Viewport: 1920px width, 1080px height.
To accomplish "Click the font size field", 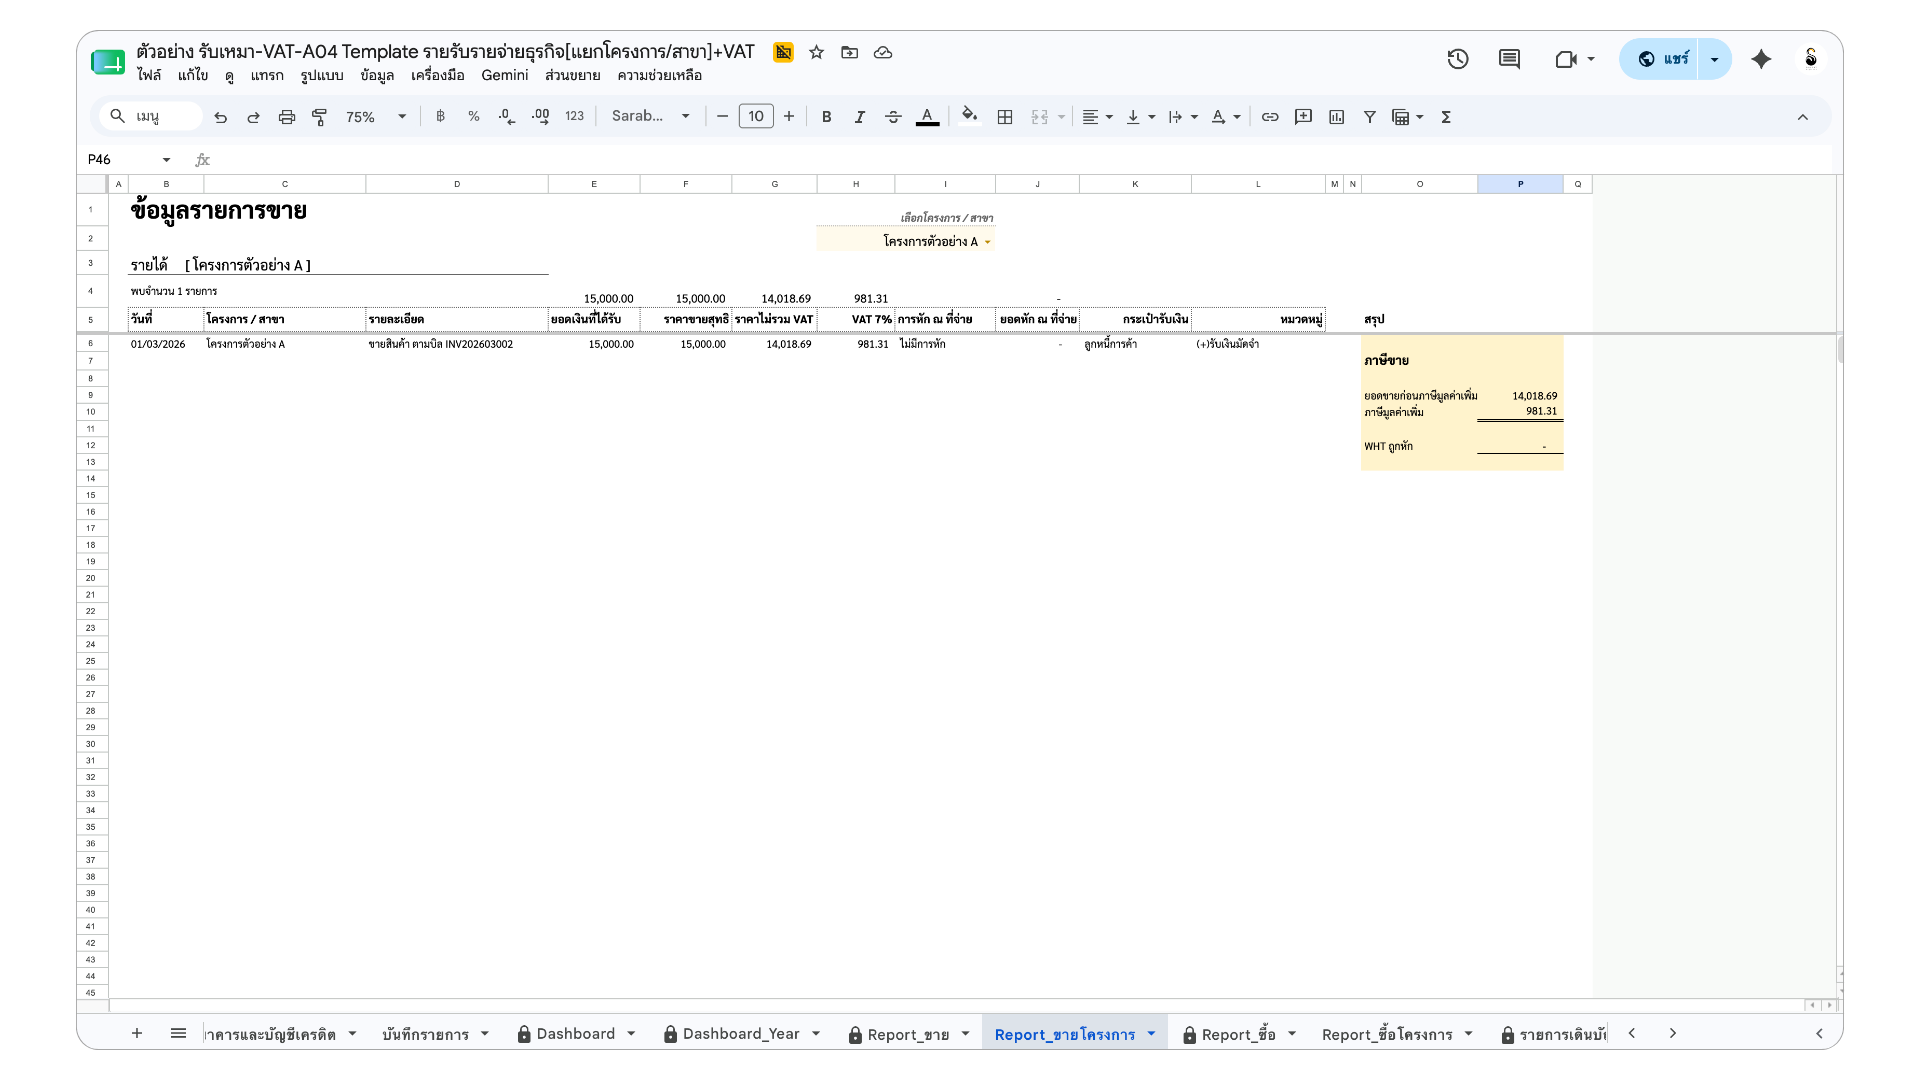I will [x=756, y=117].
